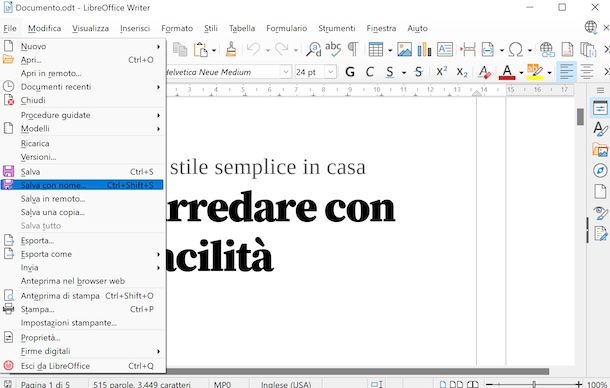Image resolution: width=610 pixels, height=388 pixels.
Task: Select Stampa... from File menu
Action: point(82,309)
